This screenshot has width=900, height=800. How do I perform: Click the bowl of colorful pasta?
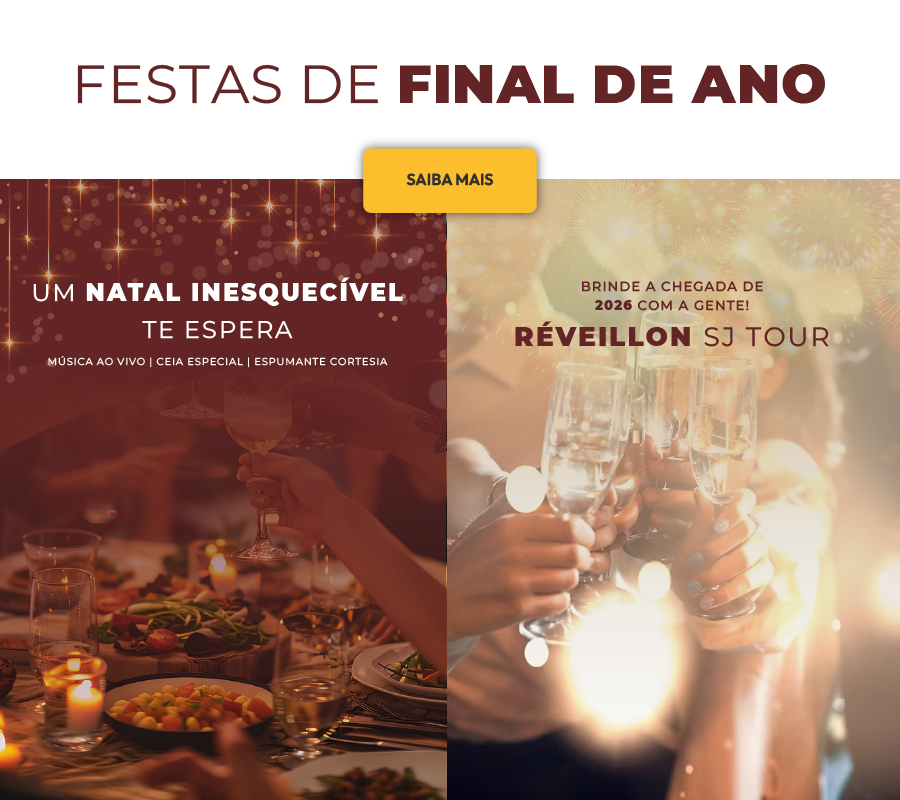pos(188,708)
